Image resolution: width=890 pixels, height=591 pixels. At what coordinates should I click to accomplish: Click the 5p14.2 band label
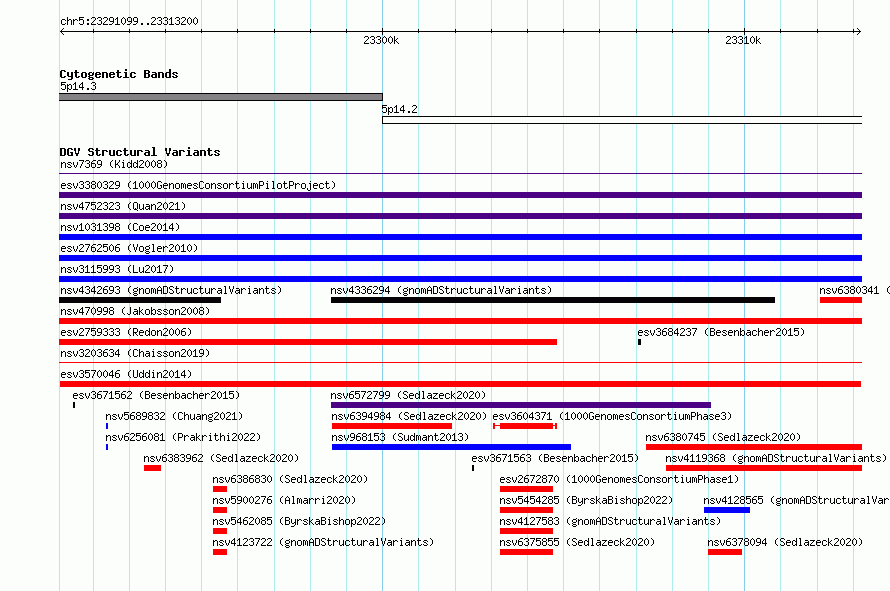(x=400, y=110)
